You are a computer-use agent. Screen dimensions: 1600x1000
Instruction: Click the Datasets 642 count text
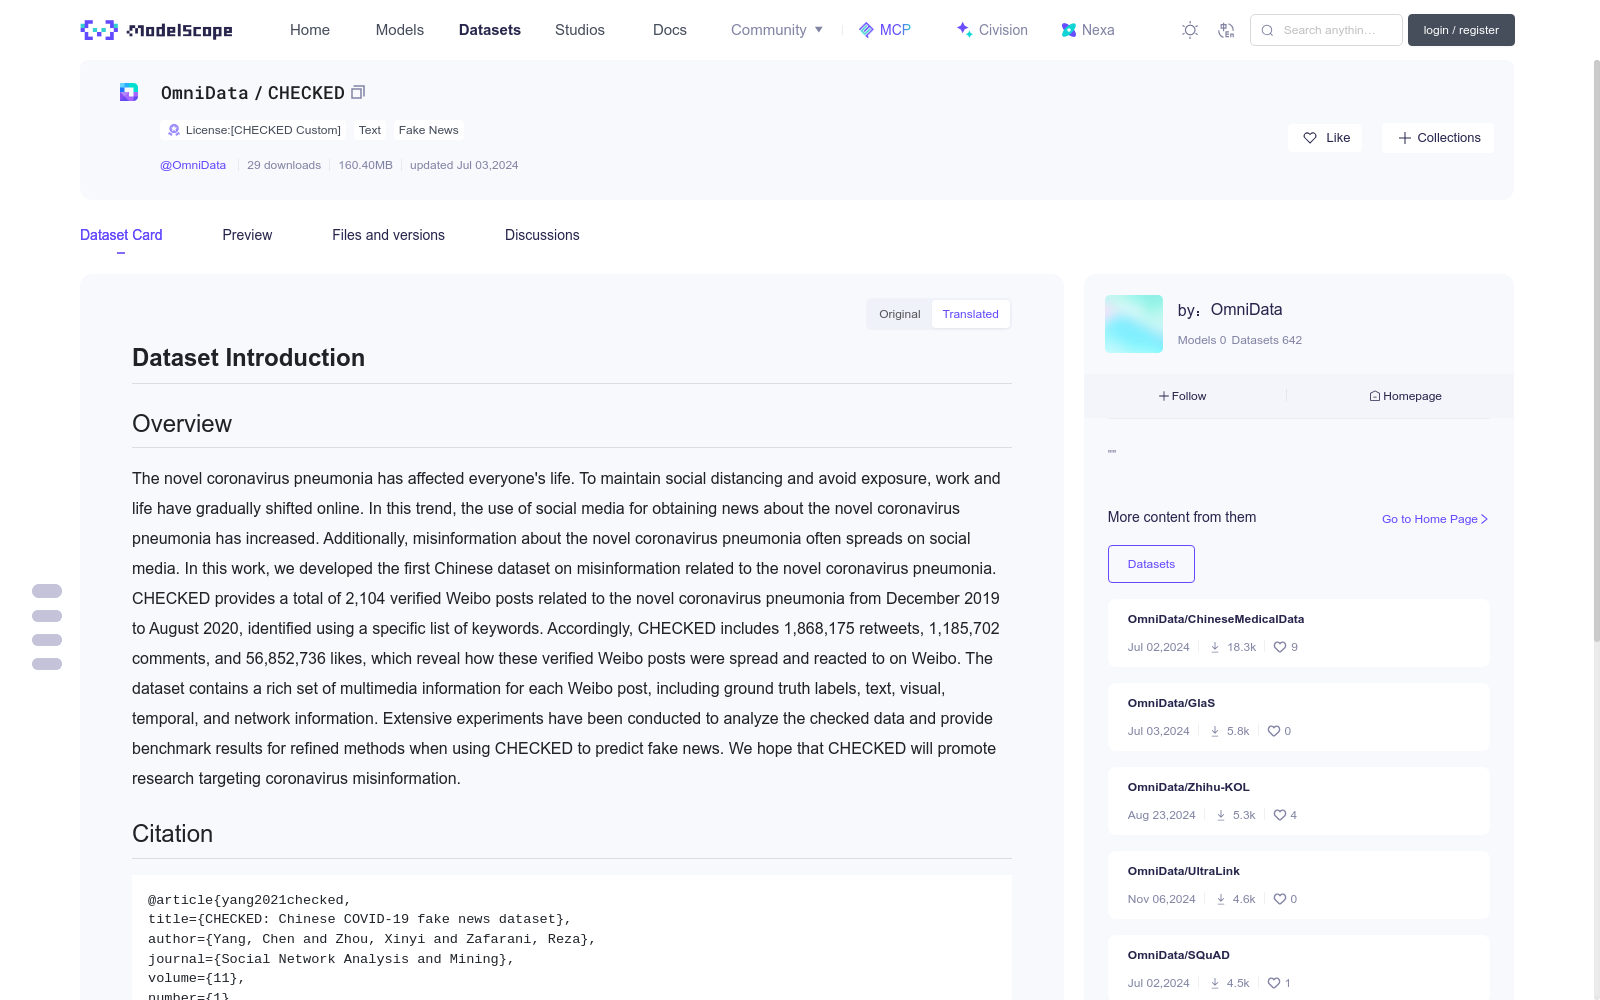[1267, 340]
